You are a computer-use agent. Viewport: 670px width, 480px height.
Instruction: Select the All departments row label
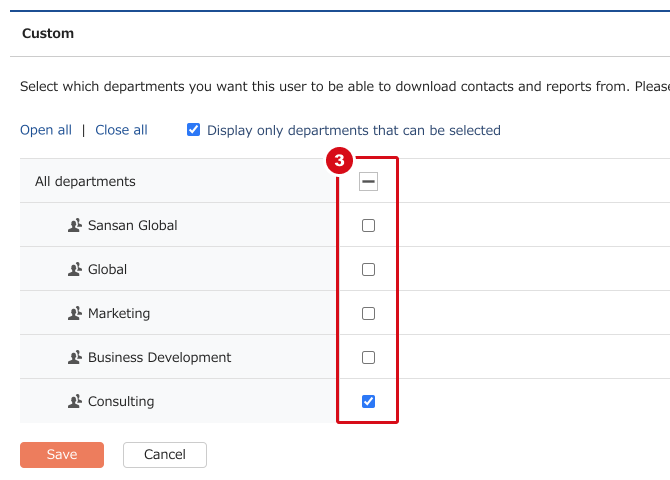coord(85,181)
